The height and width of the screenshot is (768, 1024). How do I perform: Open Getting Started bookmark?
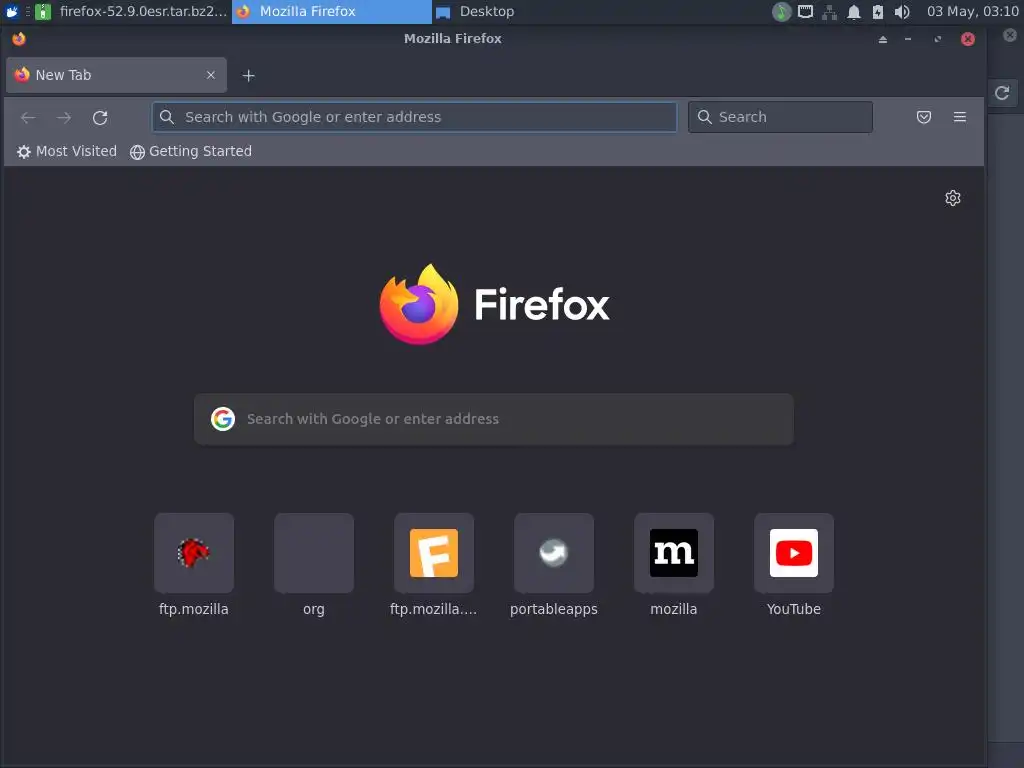click(x=191, y=152)
